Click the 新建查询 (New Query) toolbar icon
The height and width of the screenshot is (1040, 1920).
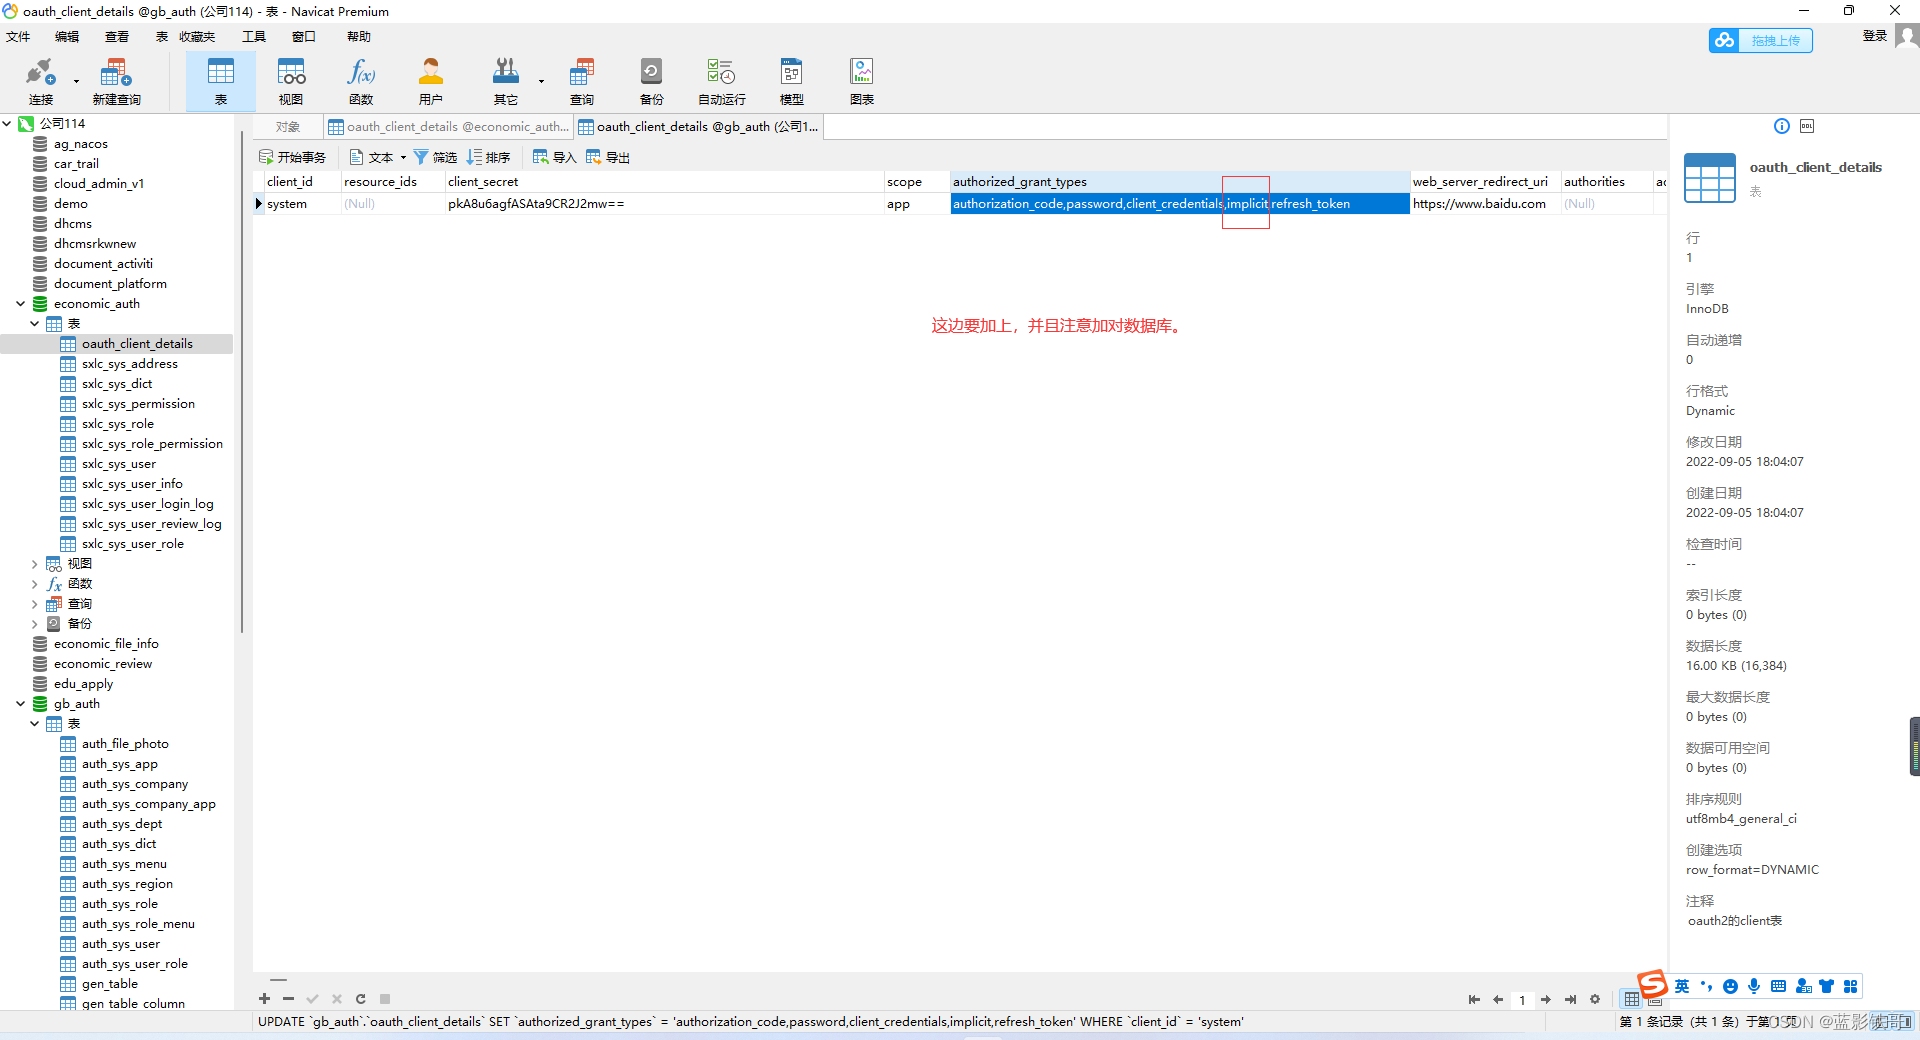pos(116,80)
